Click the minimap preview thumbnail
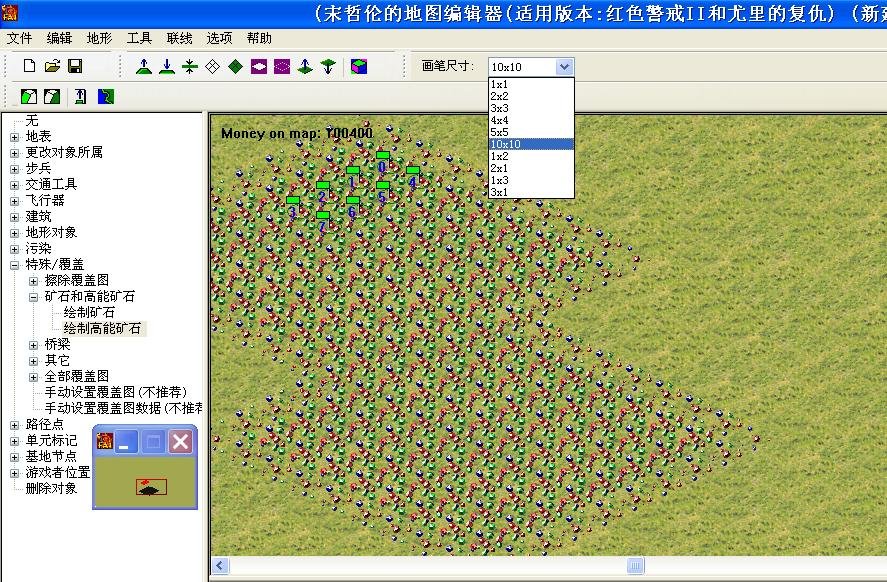887x582 pixels. click(x=151, y=488)
